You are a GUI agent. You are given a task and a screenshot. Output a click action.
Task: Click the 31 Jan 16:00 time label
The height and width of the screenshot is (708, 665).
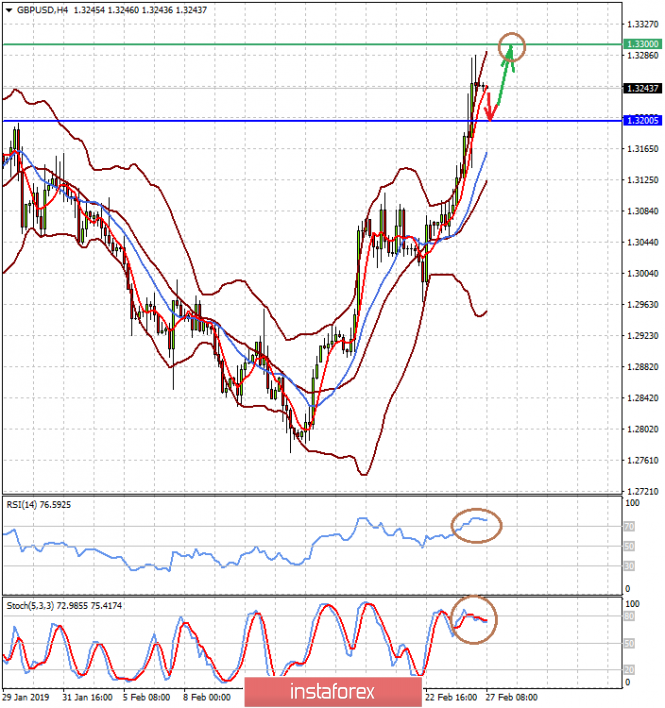pos(89,699)
